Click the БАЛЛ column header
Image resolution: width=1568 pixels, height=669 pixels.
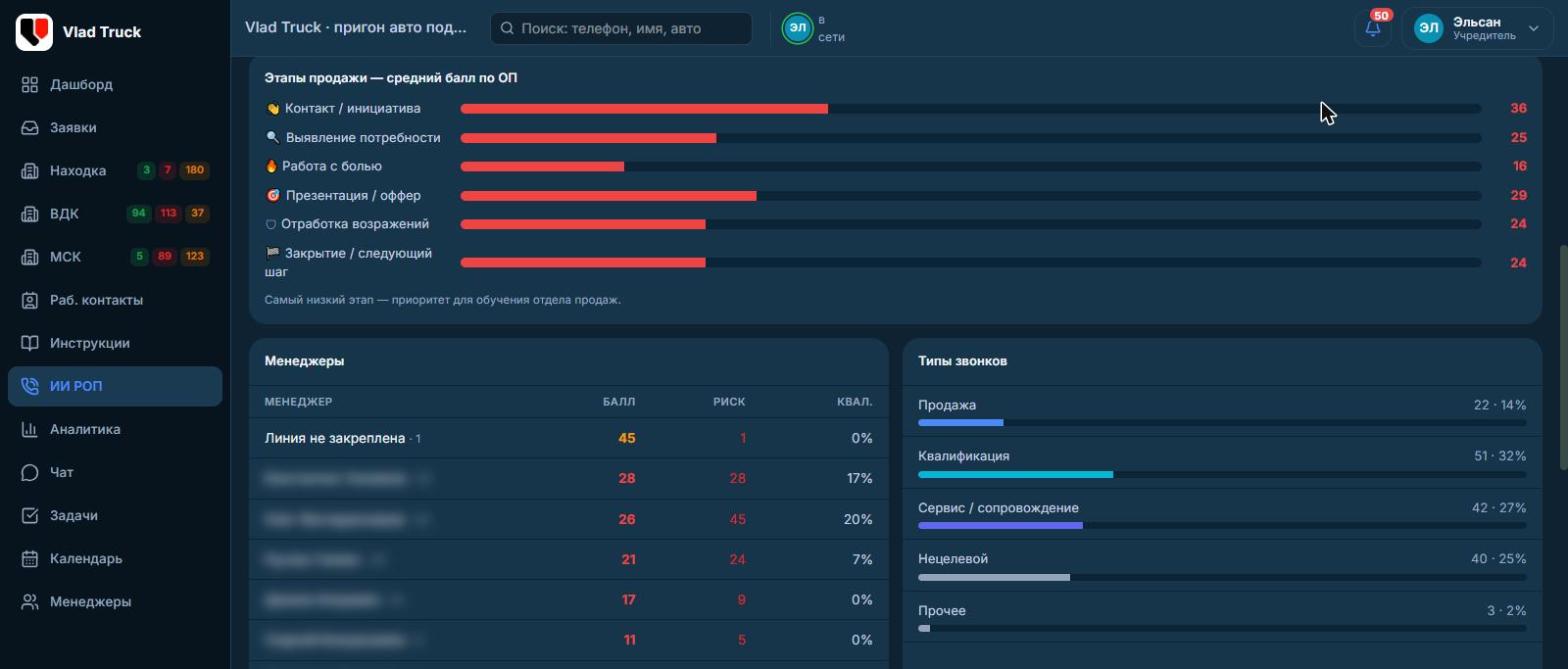click(x=619, y=402)
